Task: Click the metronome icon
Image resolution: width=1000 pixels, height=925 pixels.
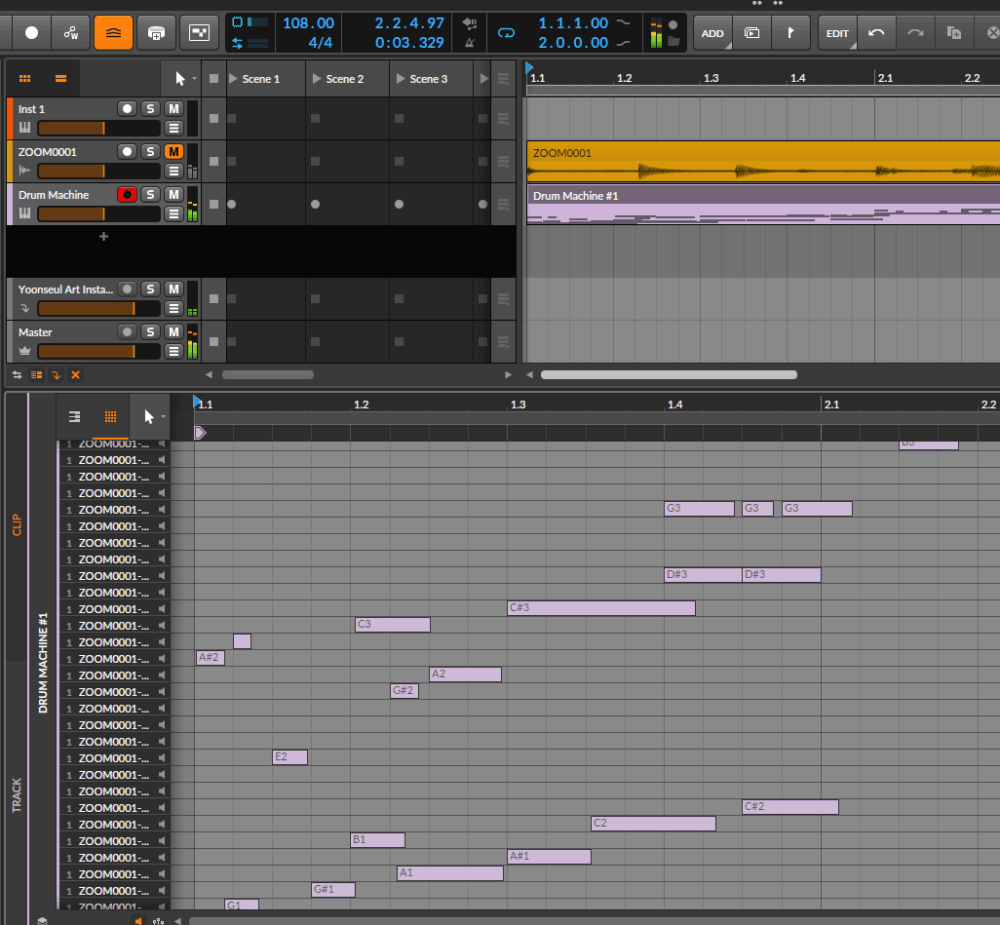Action: point(470,43)
